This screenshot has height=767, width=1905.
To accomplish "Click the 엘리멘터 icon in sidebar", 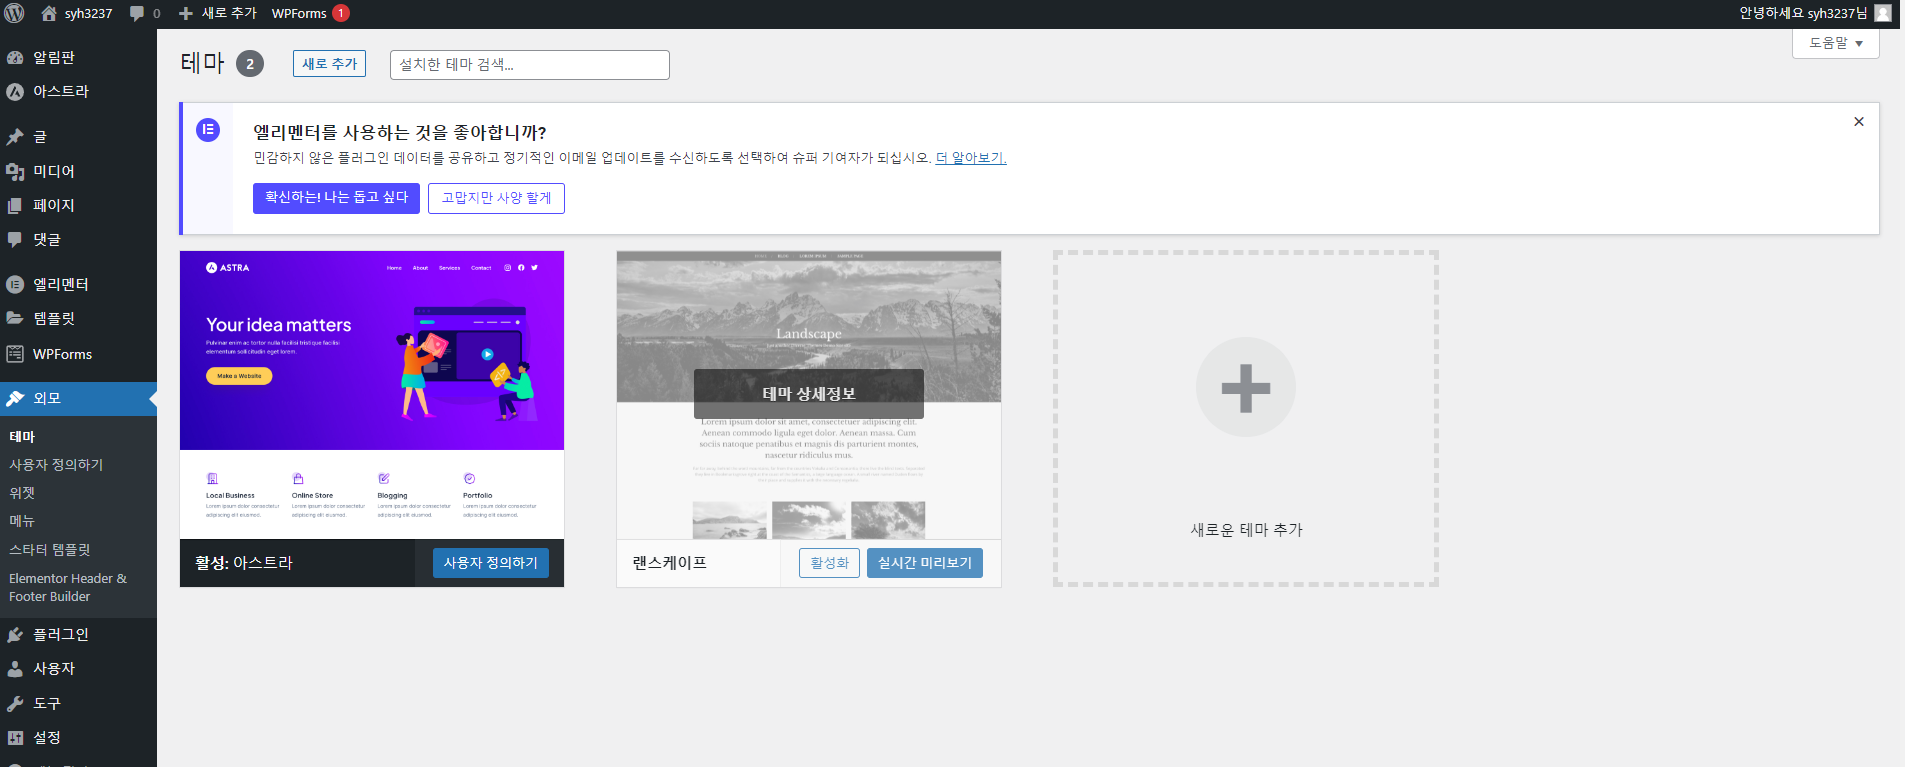I will click(15, 284).
